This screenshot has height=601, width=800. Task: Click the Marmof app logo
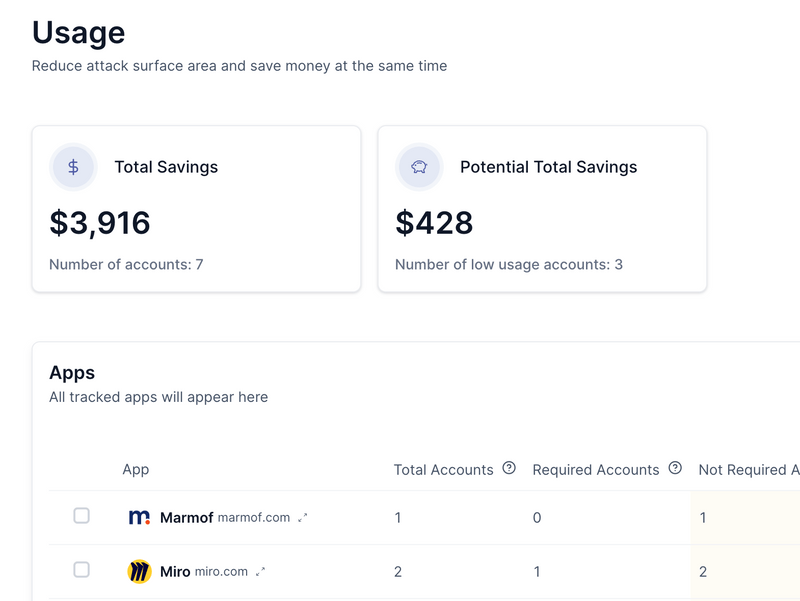tap(139, 518)
